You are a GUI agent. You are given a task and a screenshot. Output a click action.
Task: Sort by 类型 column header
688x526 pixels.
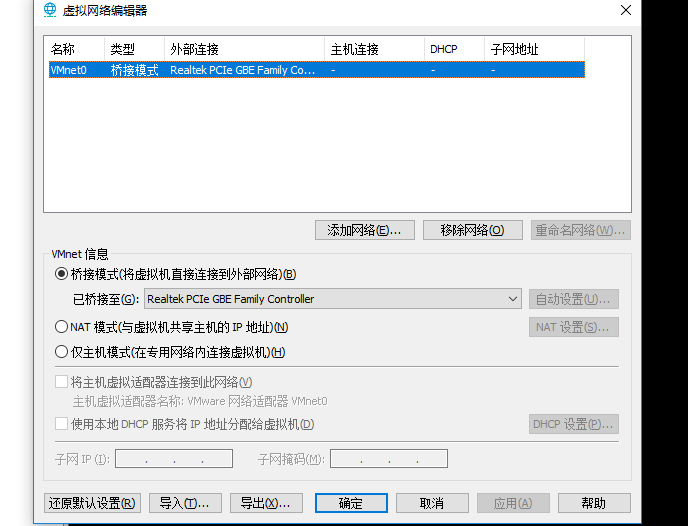[134, 49]
